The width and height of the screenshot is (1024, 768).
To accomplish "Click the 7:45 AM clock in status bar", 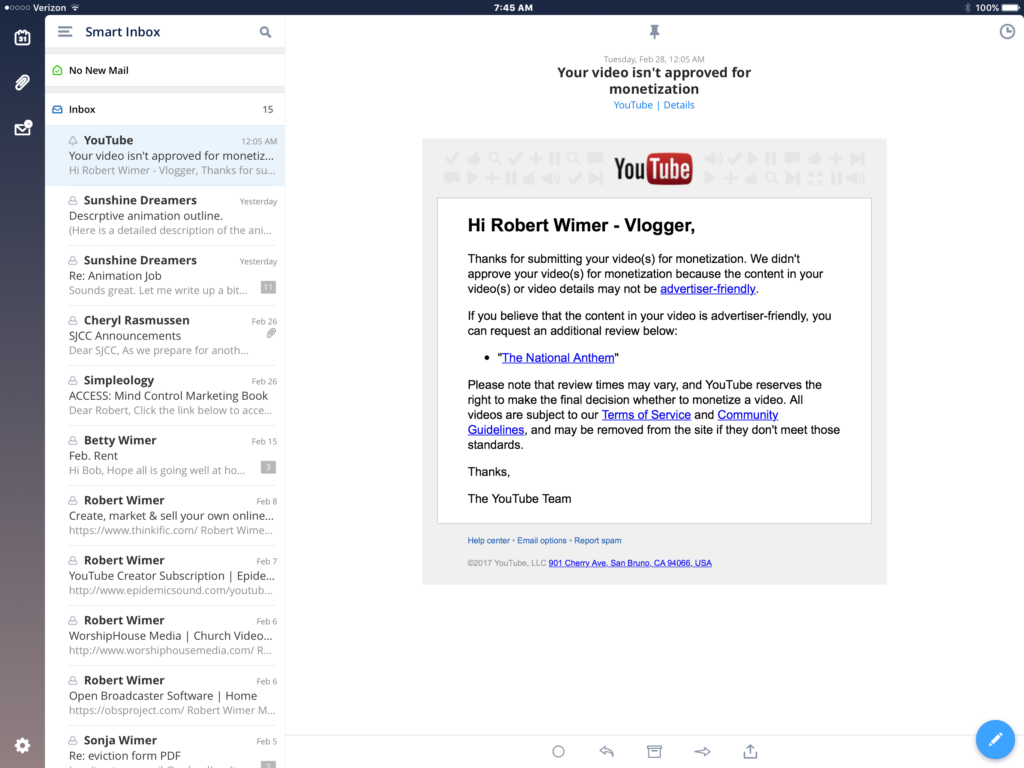I will click(513, 8).
